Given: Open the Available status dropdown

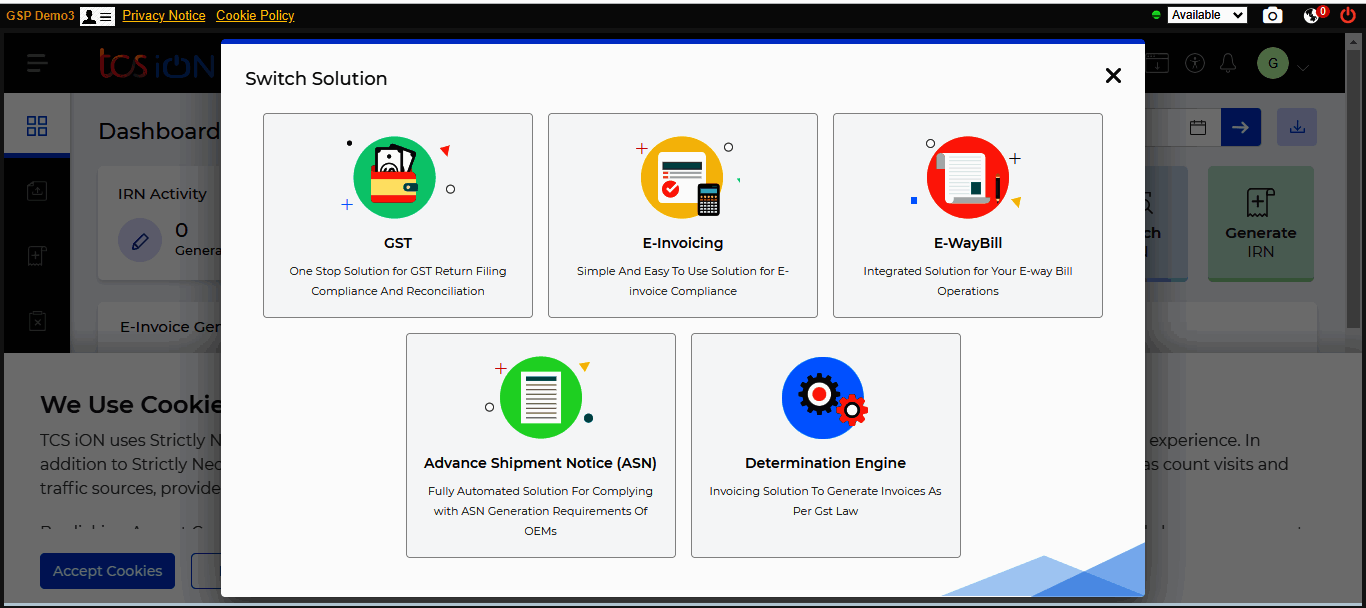Looking at the screenshot, I should tap(1207, 15).
